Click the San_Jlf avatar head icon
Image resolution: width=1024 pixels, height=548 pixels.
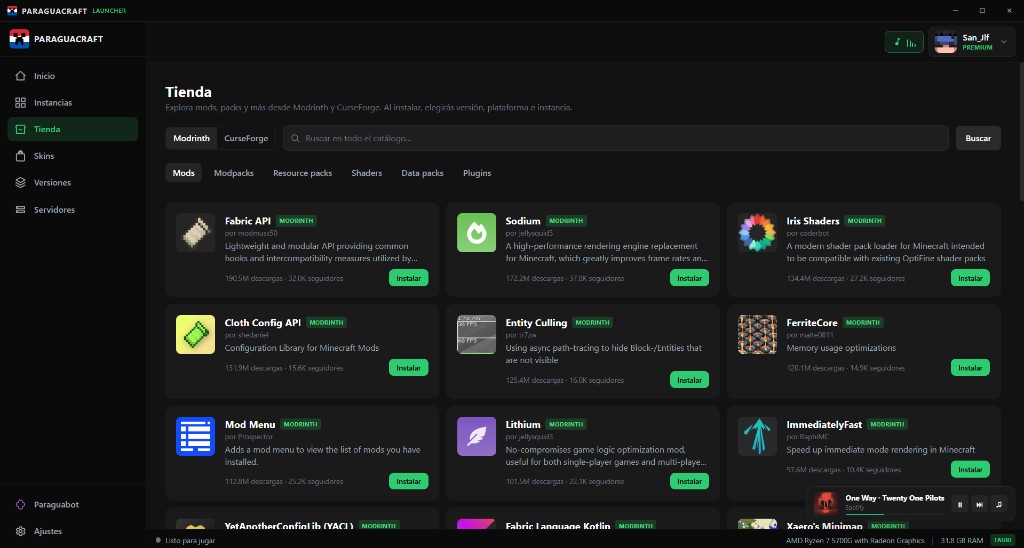pos(946,42)
